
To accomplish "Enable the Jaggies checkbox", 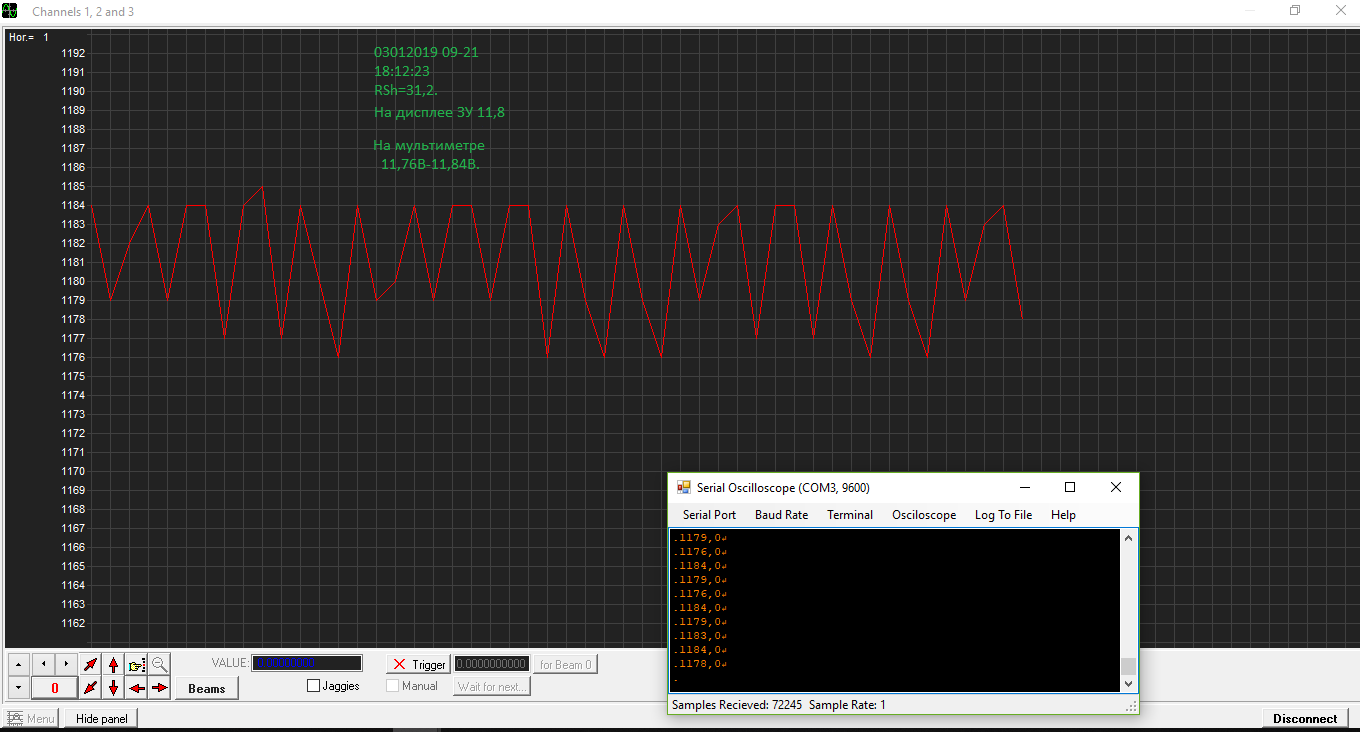I will pyautogui.click(x=314, y=686).
